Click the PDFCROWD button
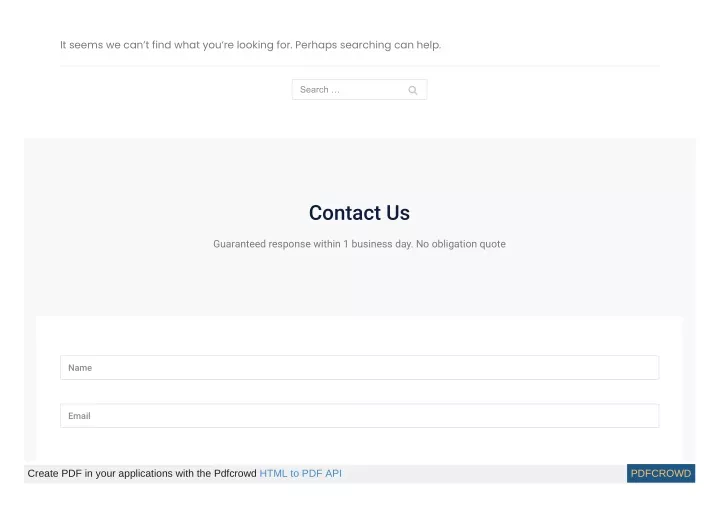This screenshot has width=720, height=509. coord(661,474)
